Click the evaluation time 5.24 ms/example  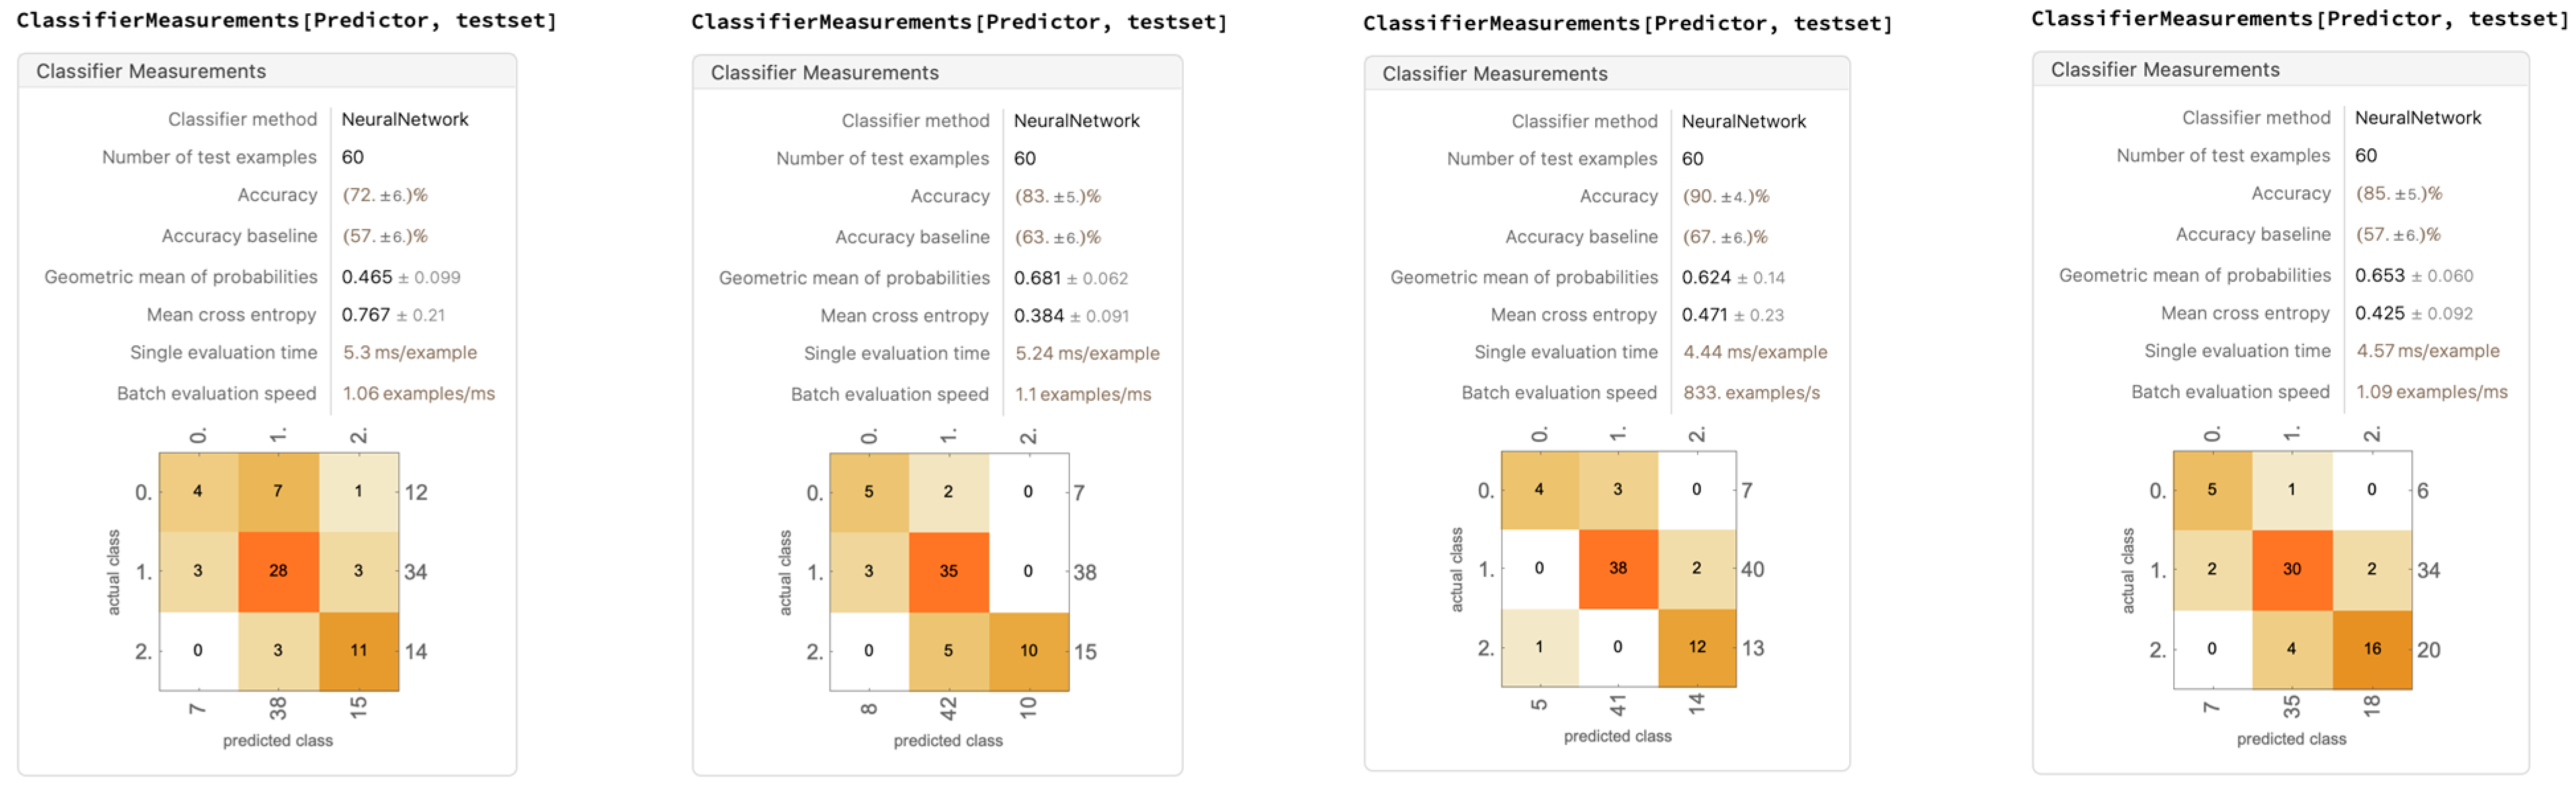pyautogui.click(x=1087, y=354)
